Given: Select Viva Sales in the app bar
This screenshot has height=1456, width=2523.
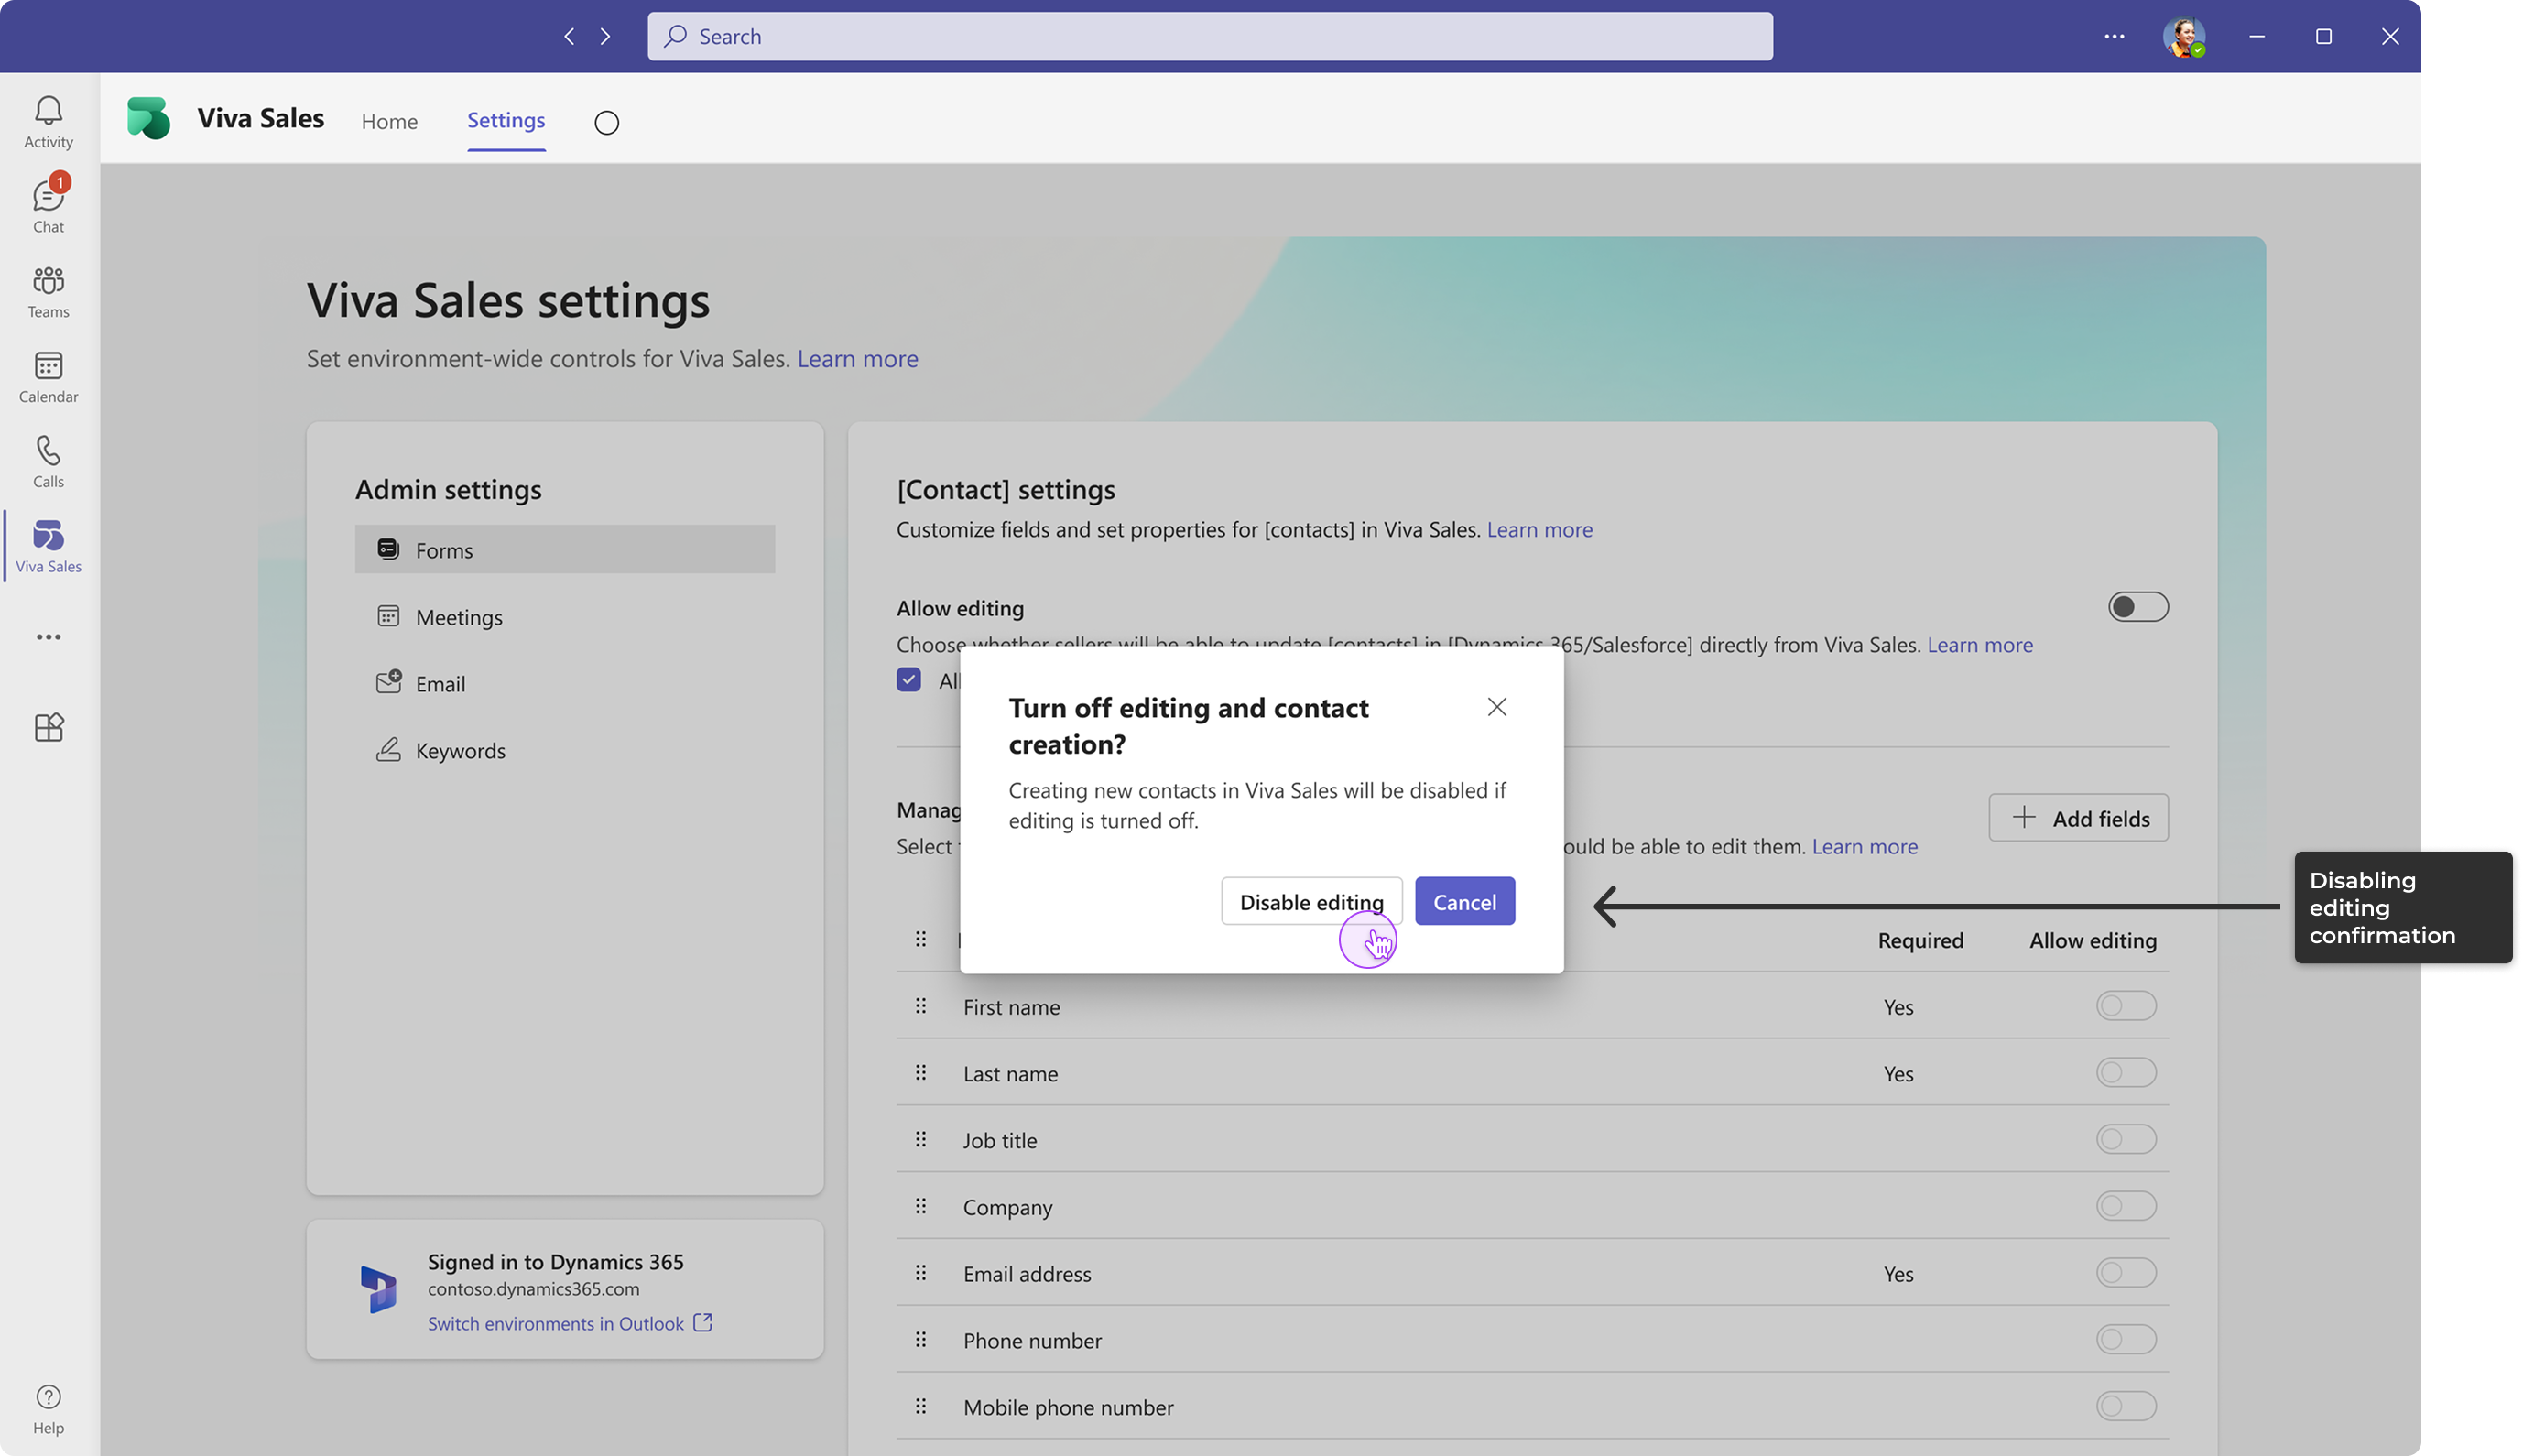Looking at the screenshot, I should click(x=48, y=546).
